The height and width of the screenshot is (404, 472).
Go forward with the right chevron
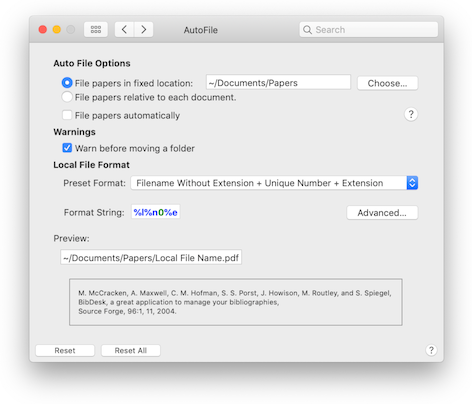144,30
